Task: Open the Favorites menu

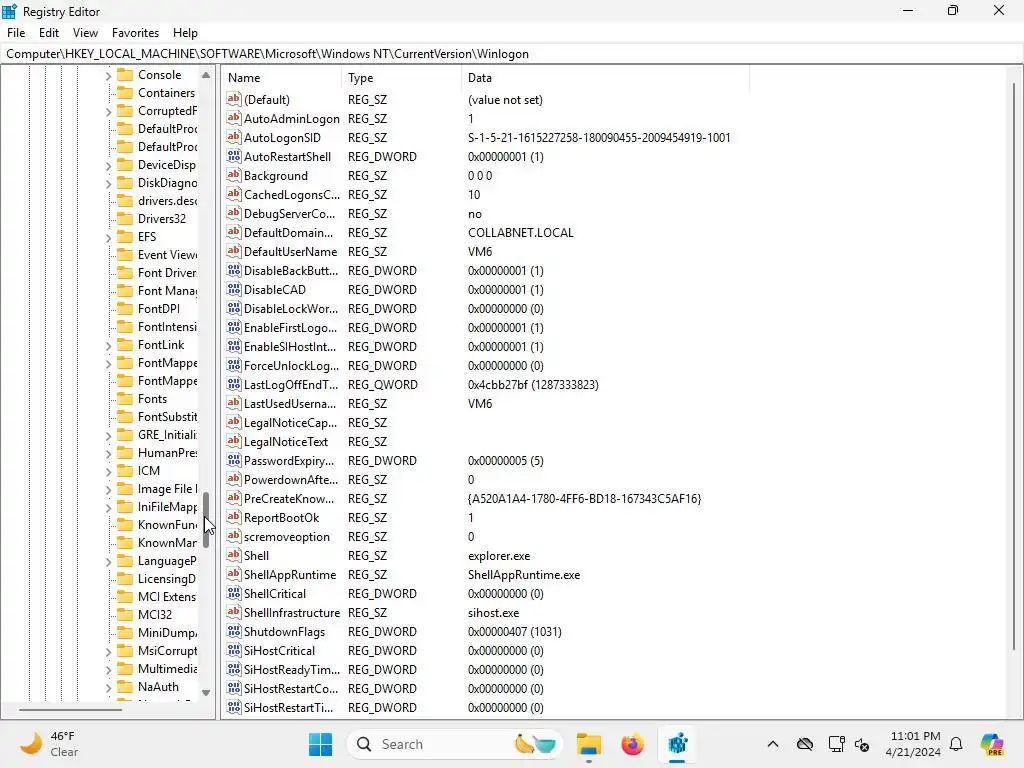Action: [x=135, y=33]
